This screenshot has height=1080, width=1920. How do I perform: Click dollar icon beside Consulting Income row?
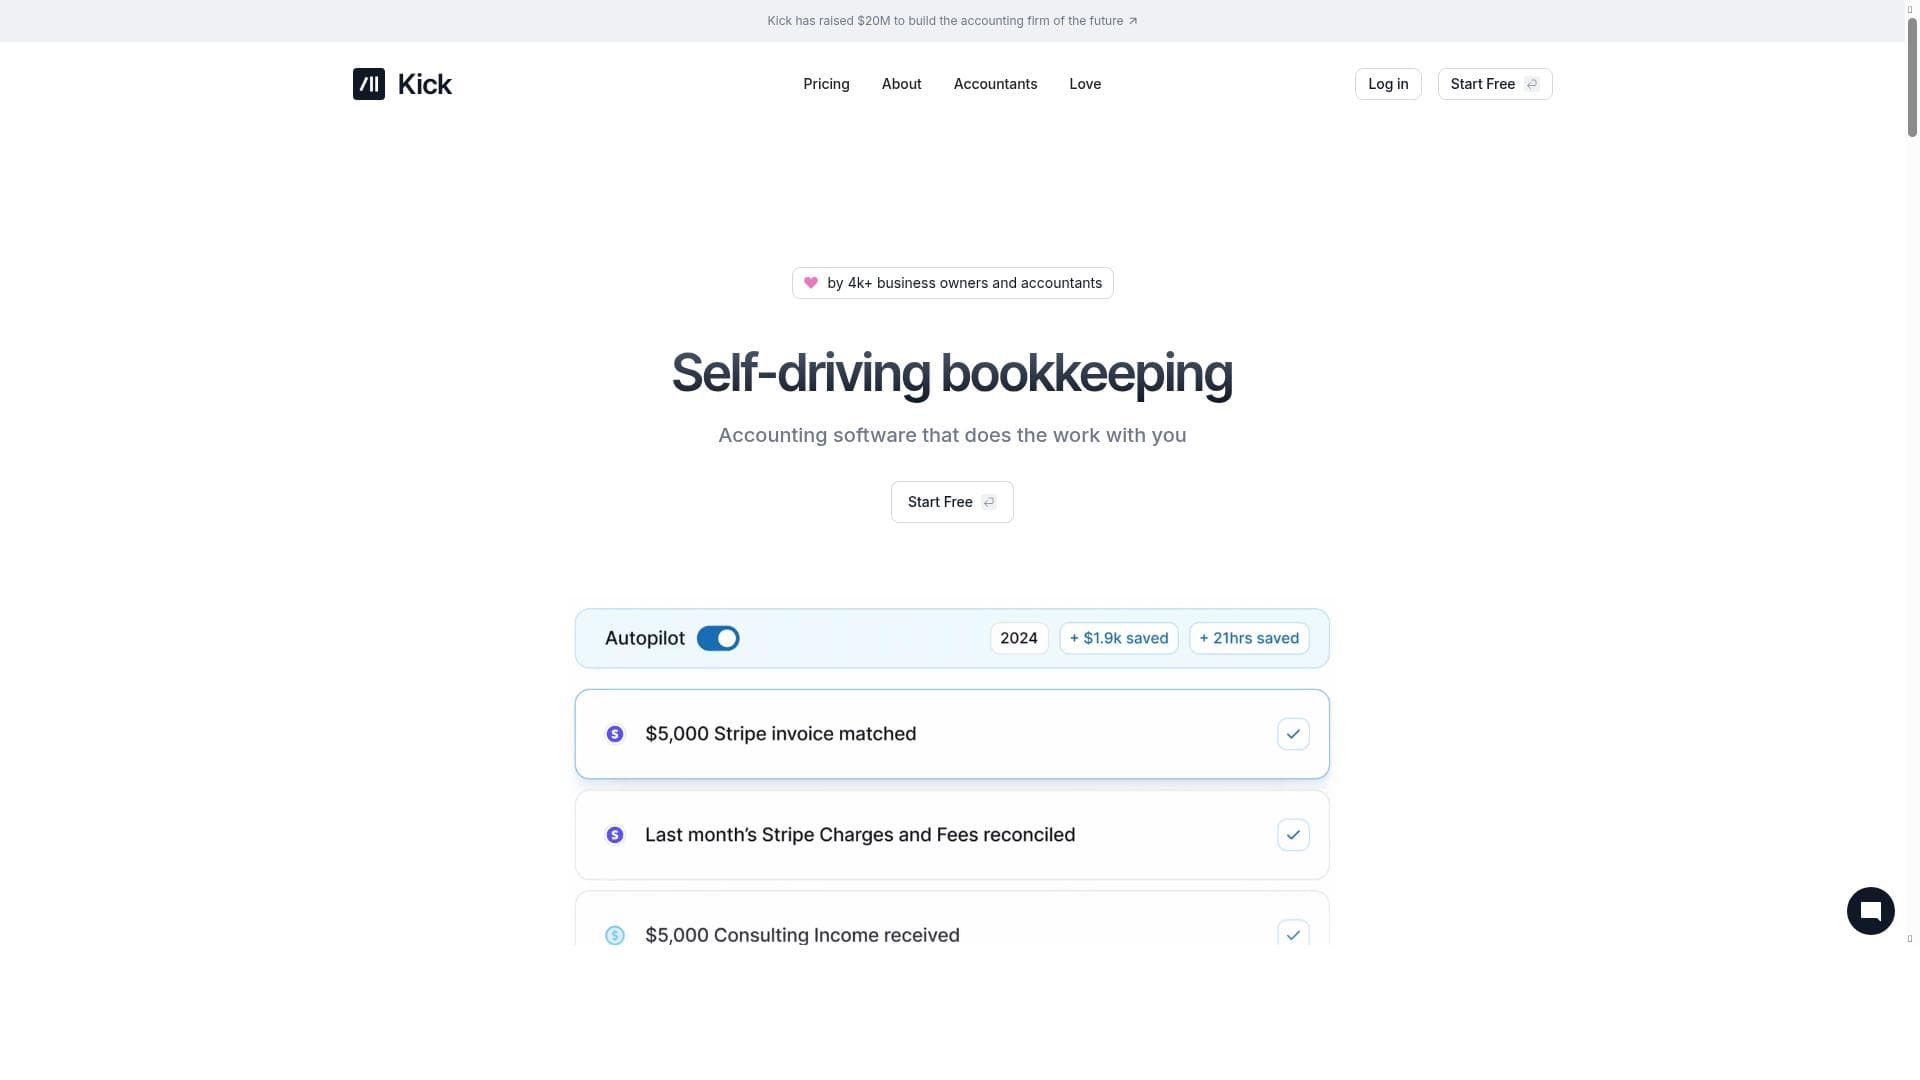(615, 935)
